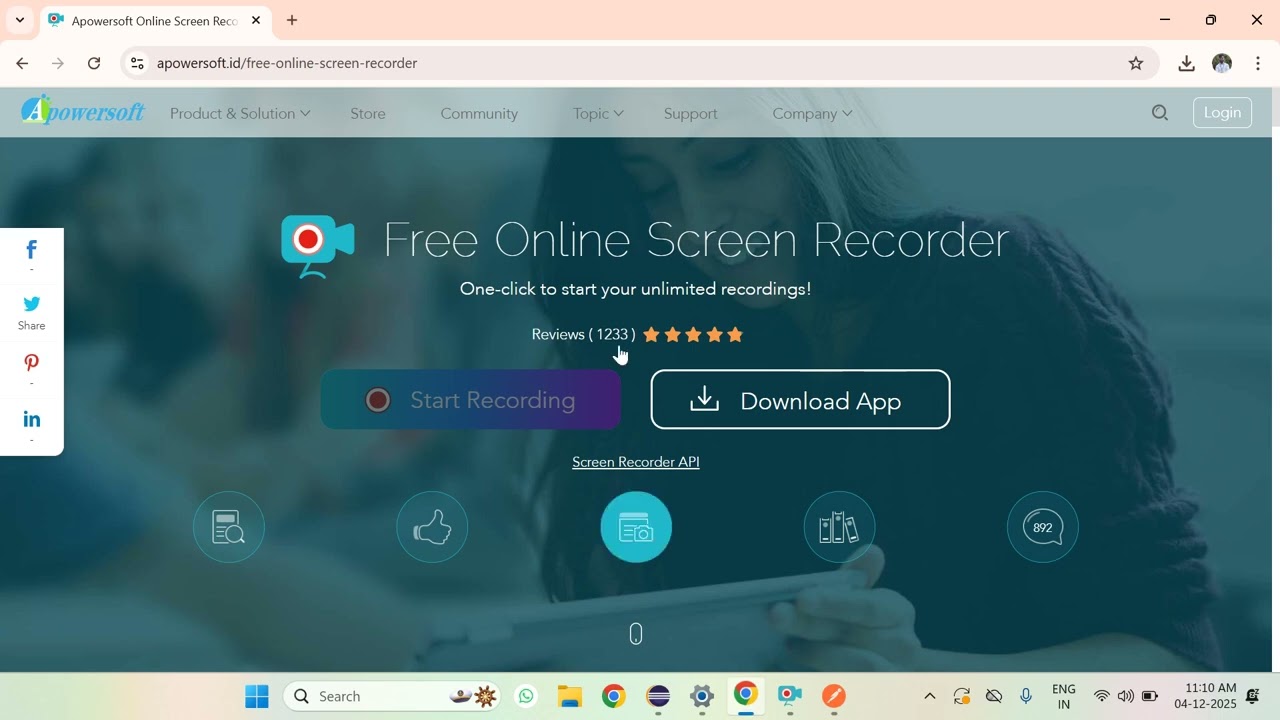Reload the current page
The height and width of the screenshot is (720, 1280).
[x=94, y=63]
